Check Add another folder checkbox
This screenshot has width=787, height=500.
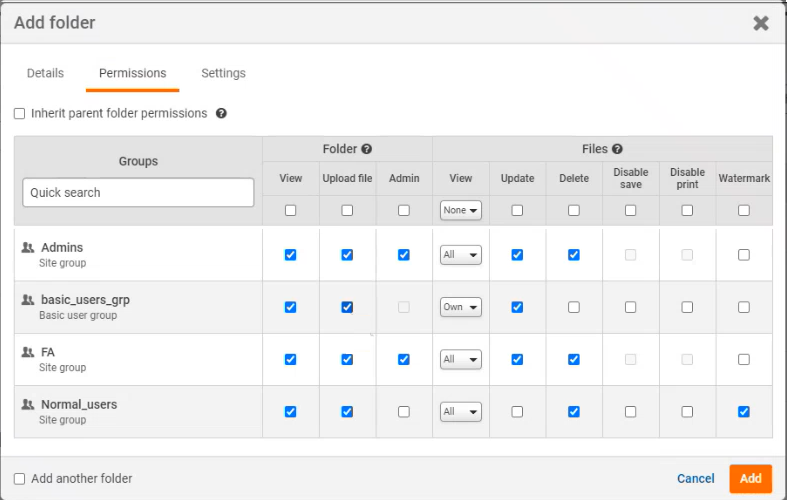coord(20,479)
